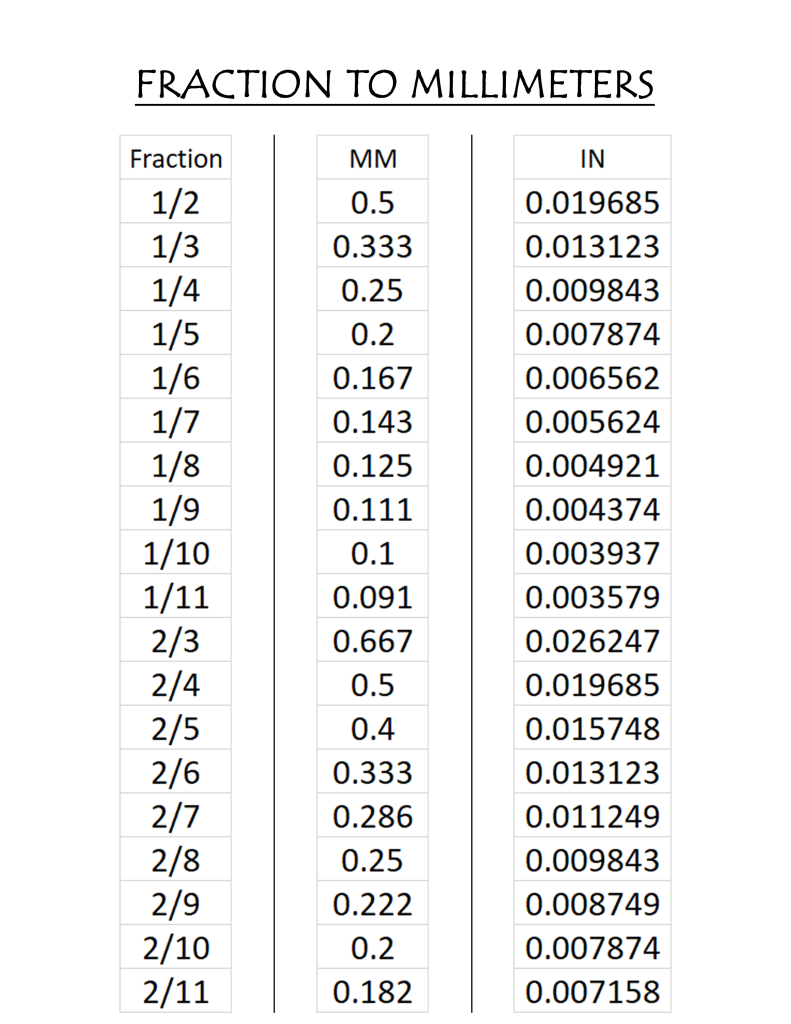Click the Fraction column header

click(176, 157)
